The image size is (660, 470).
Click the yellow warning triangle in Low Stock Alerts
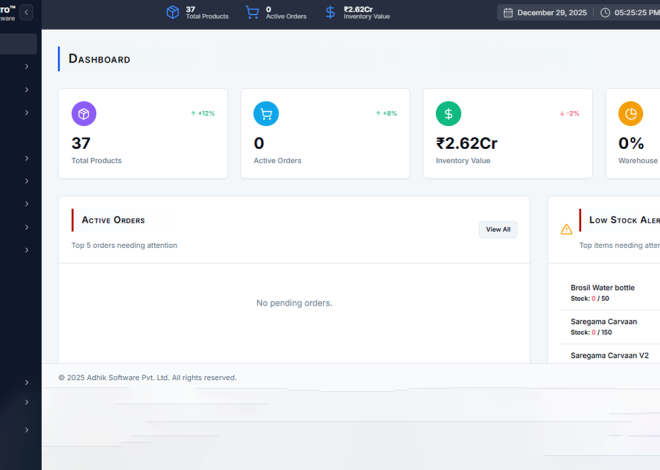(x=567, y=229)
